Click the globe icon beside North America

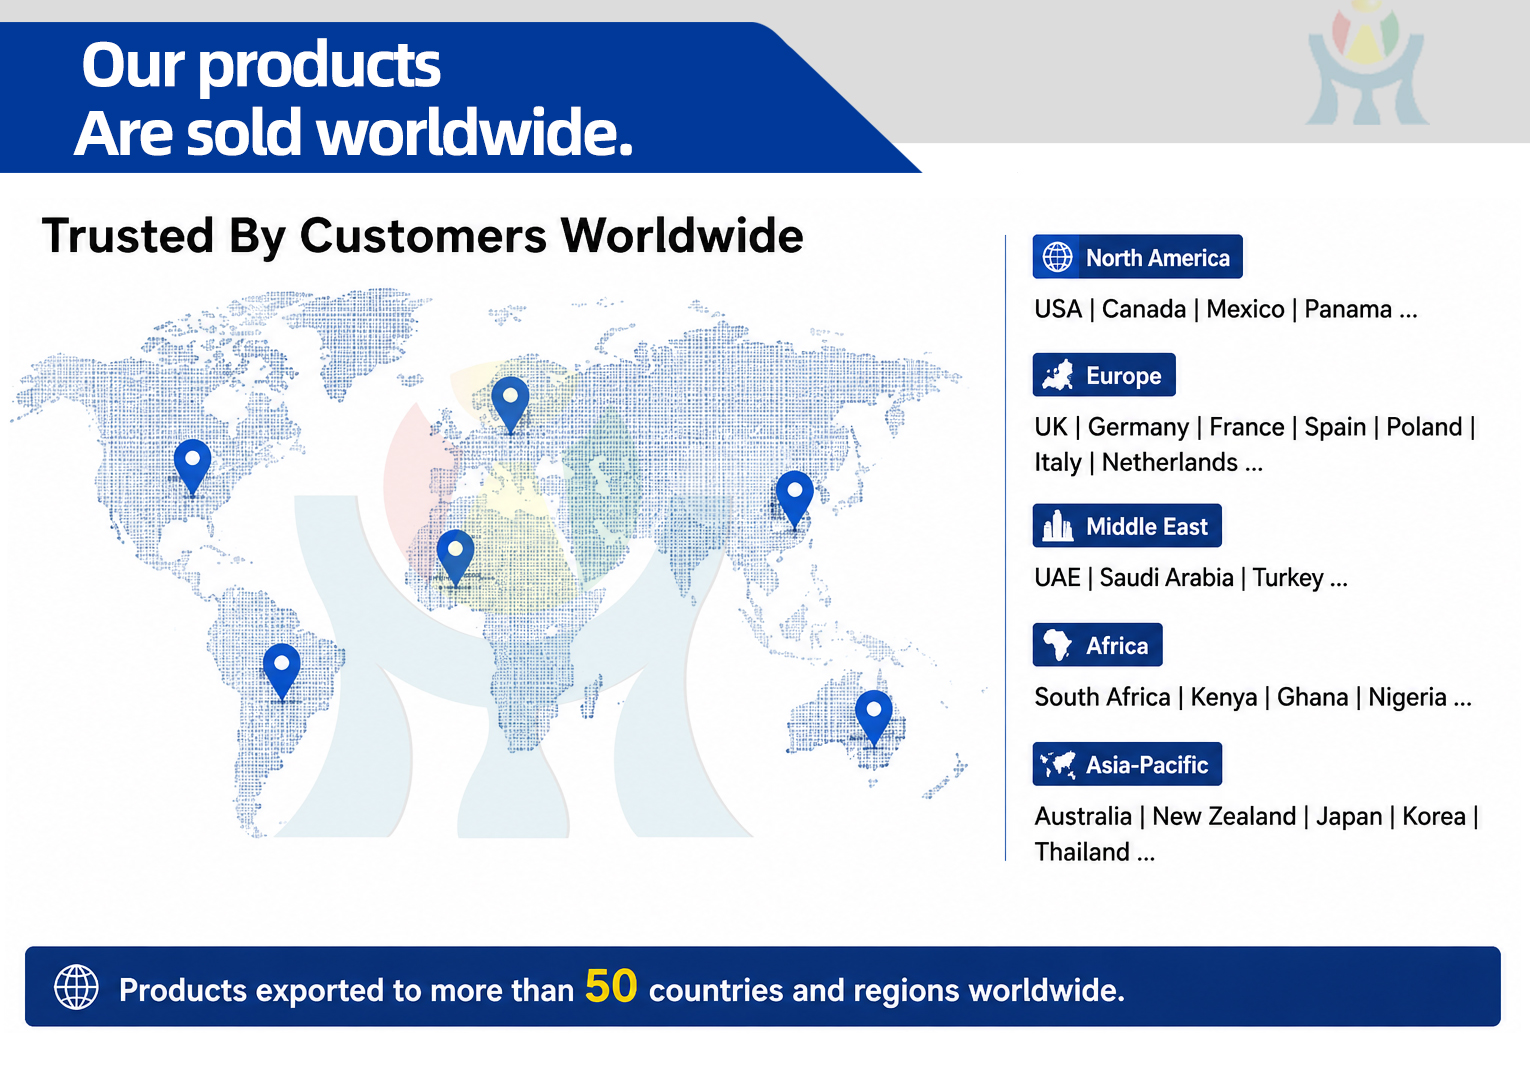(x=1057, y=257)
